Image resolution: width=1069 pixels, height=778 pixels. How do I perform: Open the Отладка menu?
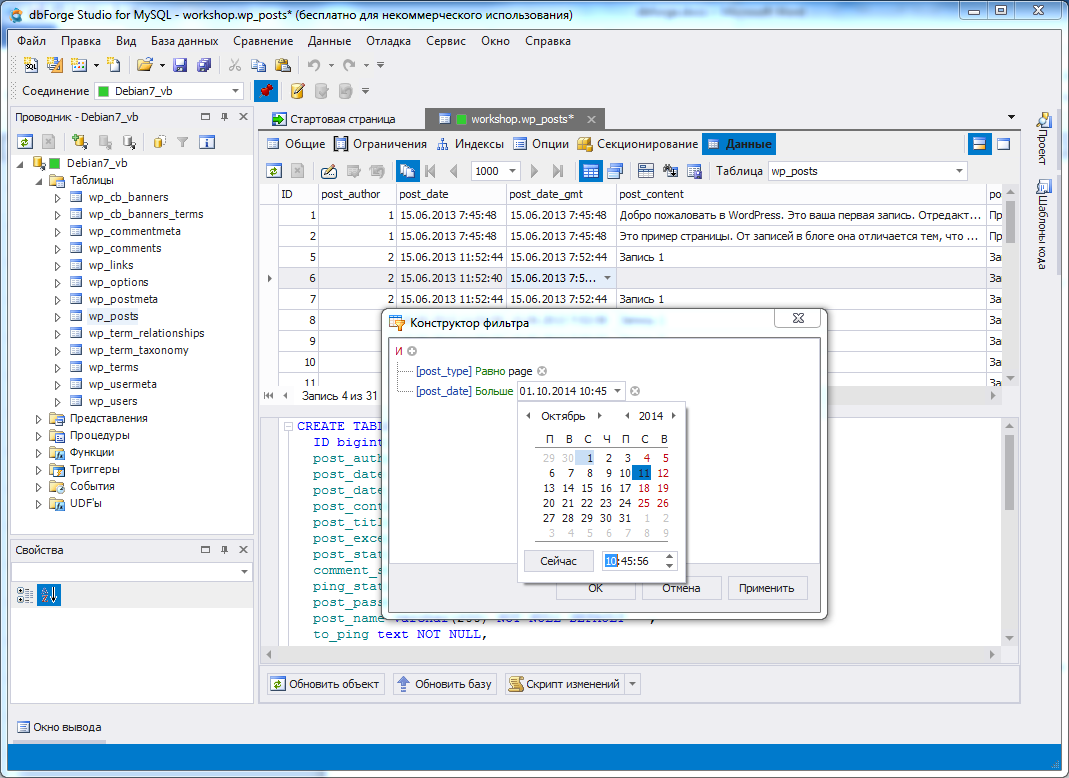(388, 41)
